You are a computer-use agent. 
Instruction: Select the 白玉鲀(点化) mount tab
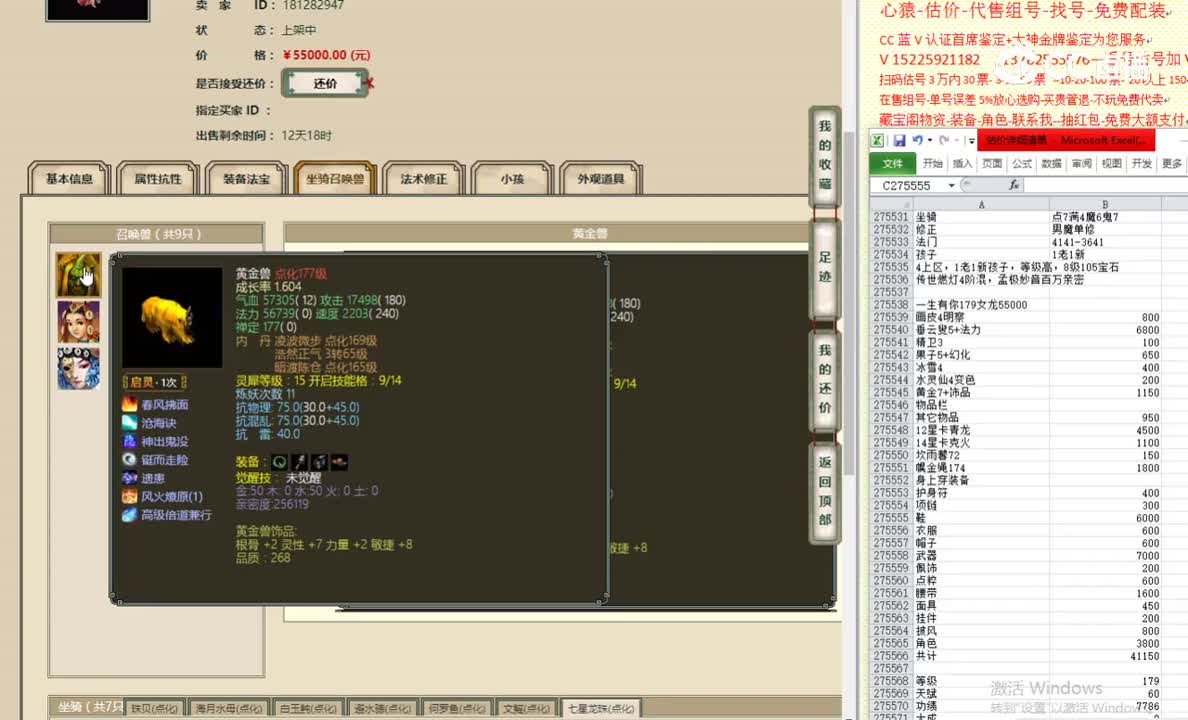[308, 708]
